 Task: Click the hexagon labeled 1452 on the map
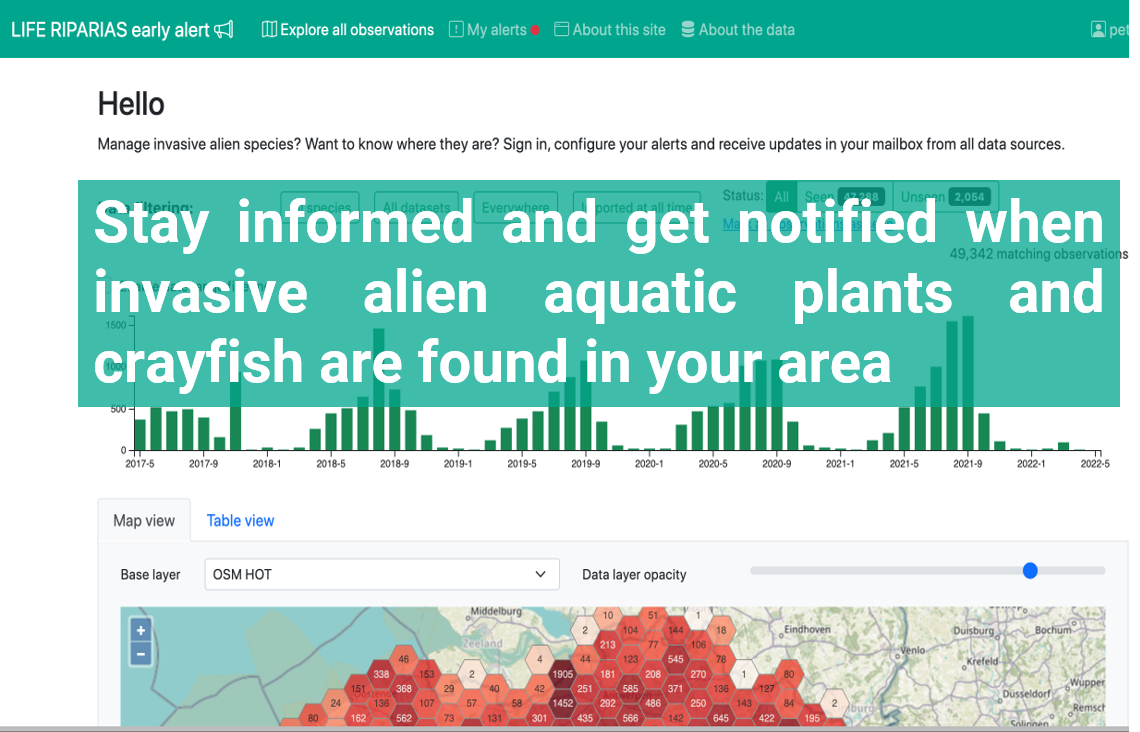click(x=563, y=703)
